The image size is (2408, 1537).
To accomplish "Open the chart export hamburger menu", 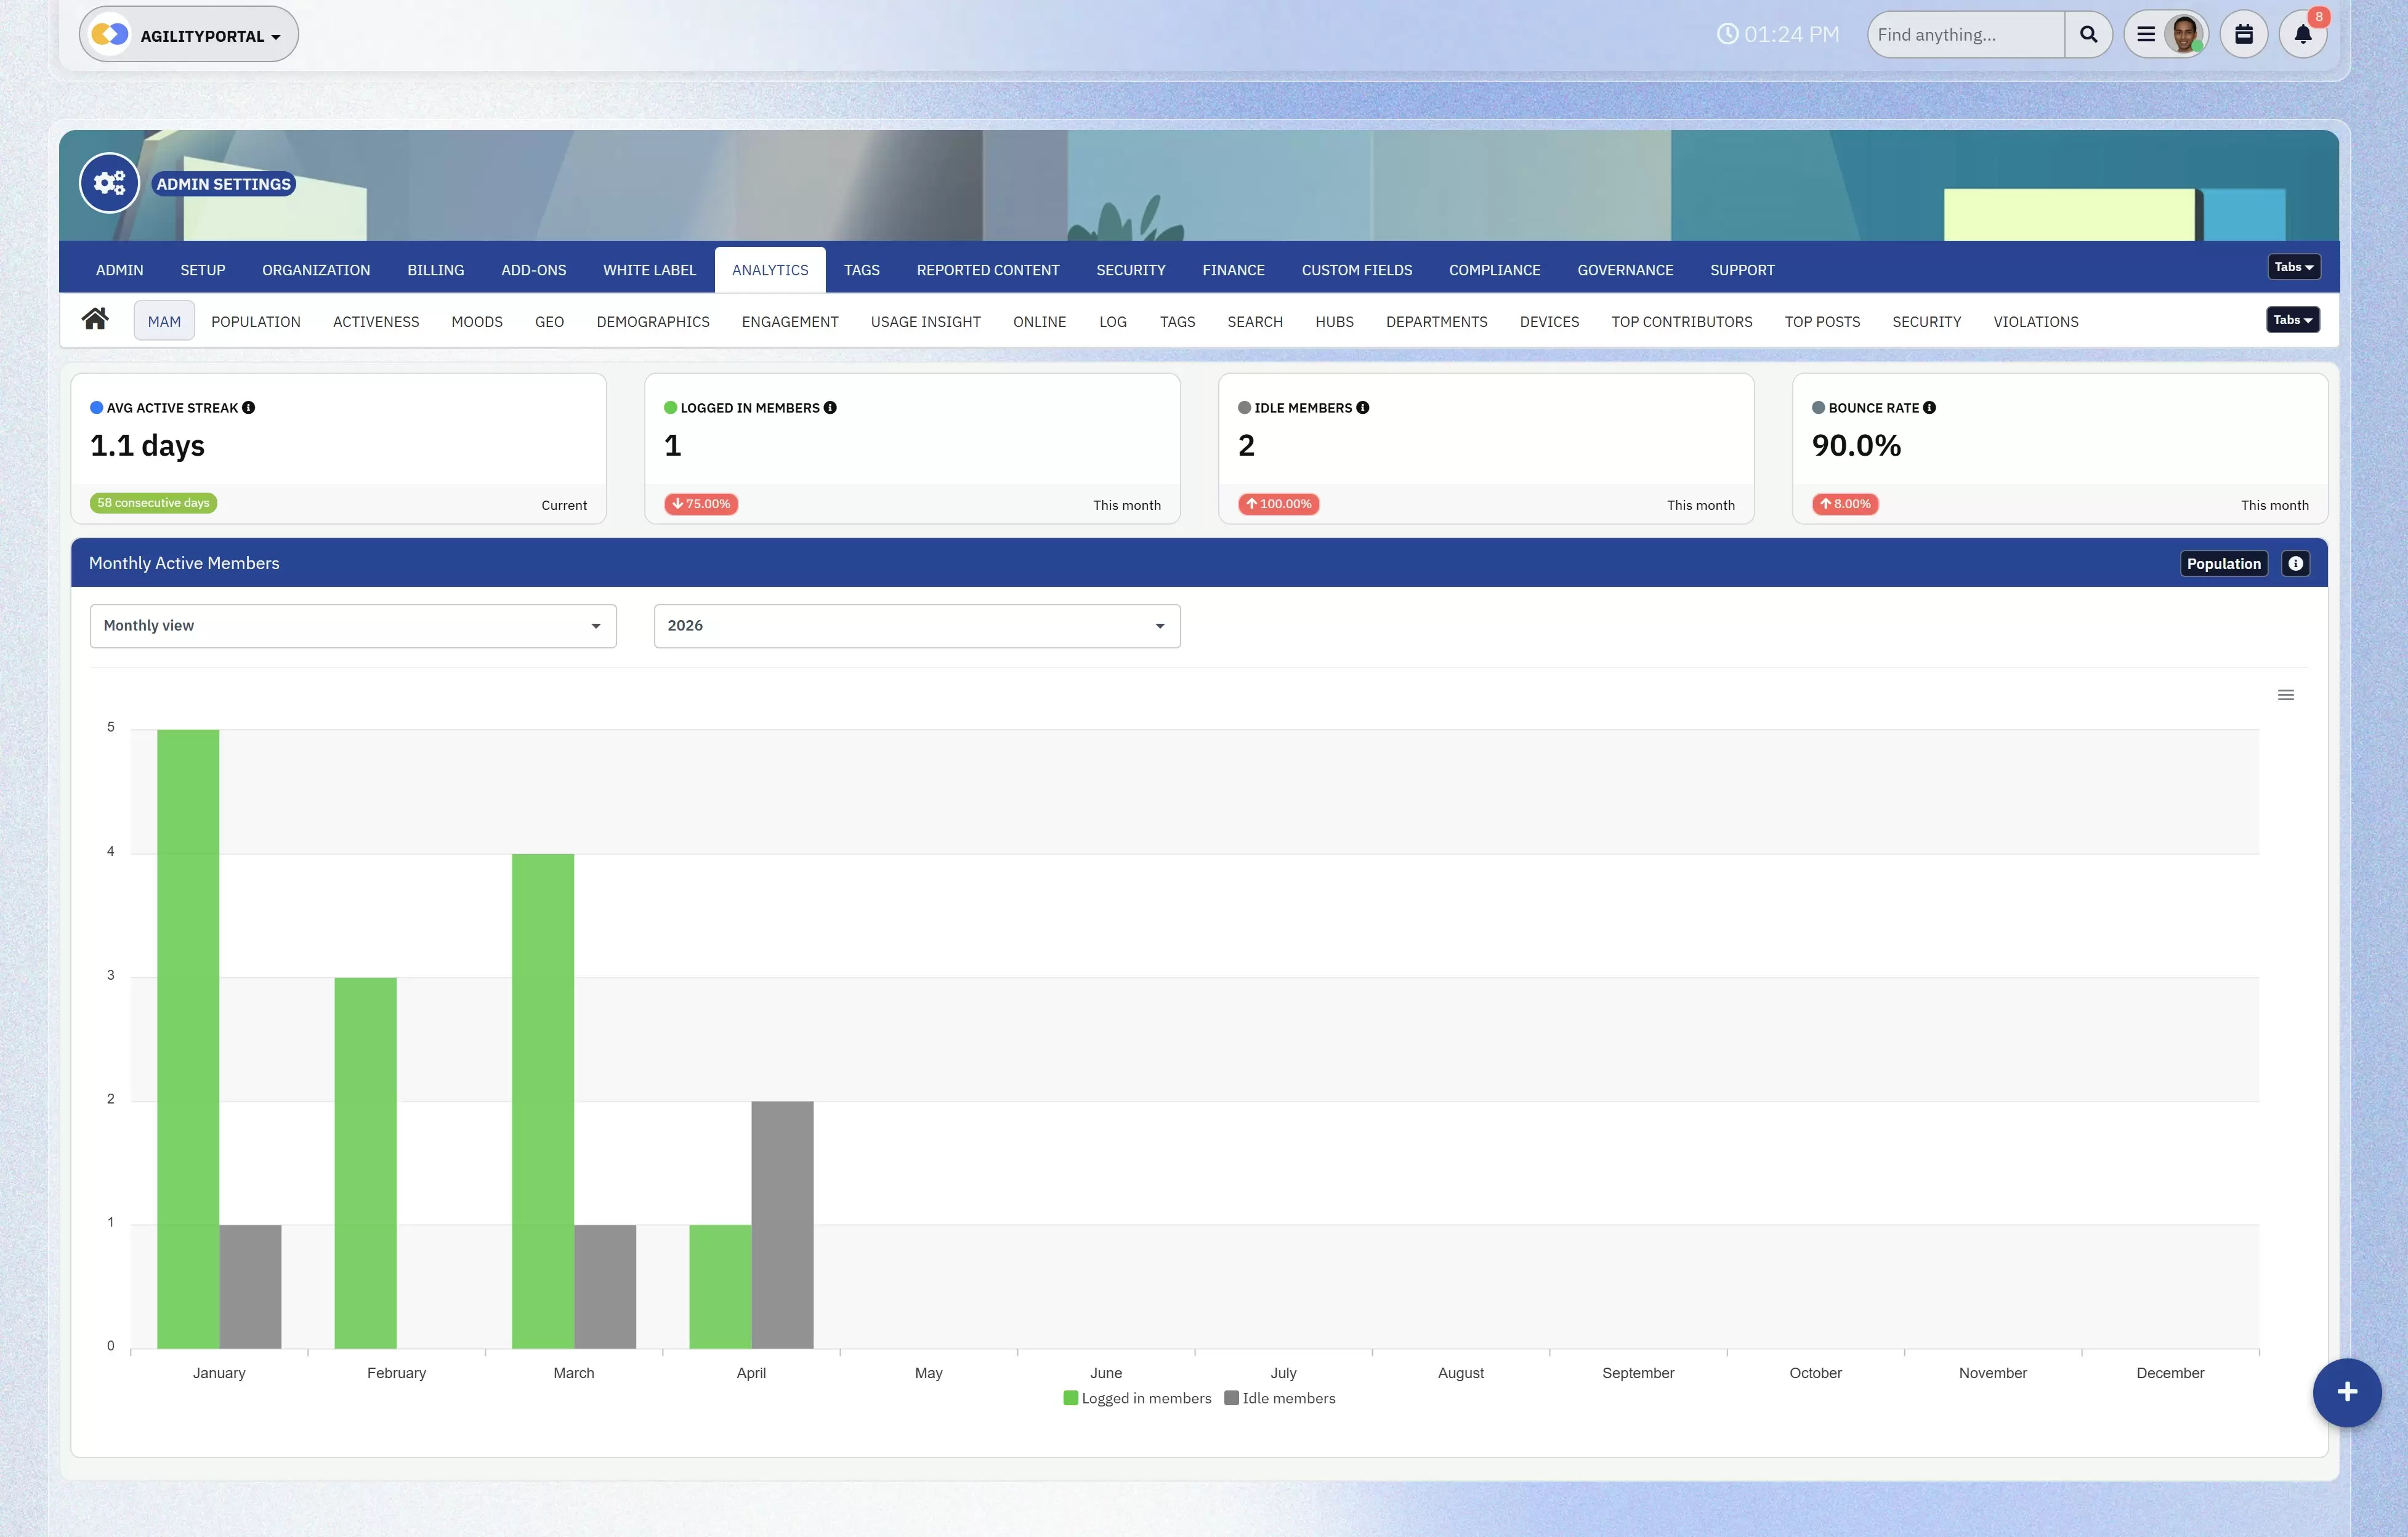I will (x=2285, y=694).
